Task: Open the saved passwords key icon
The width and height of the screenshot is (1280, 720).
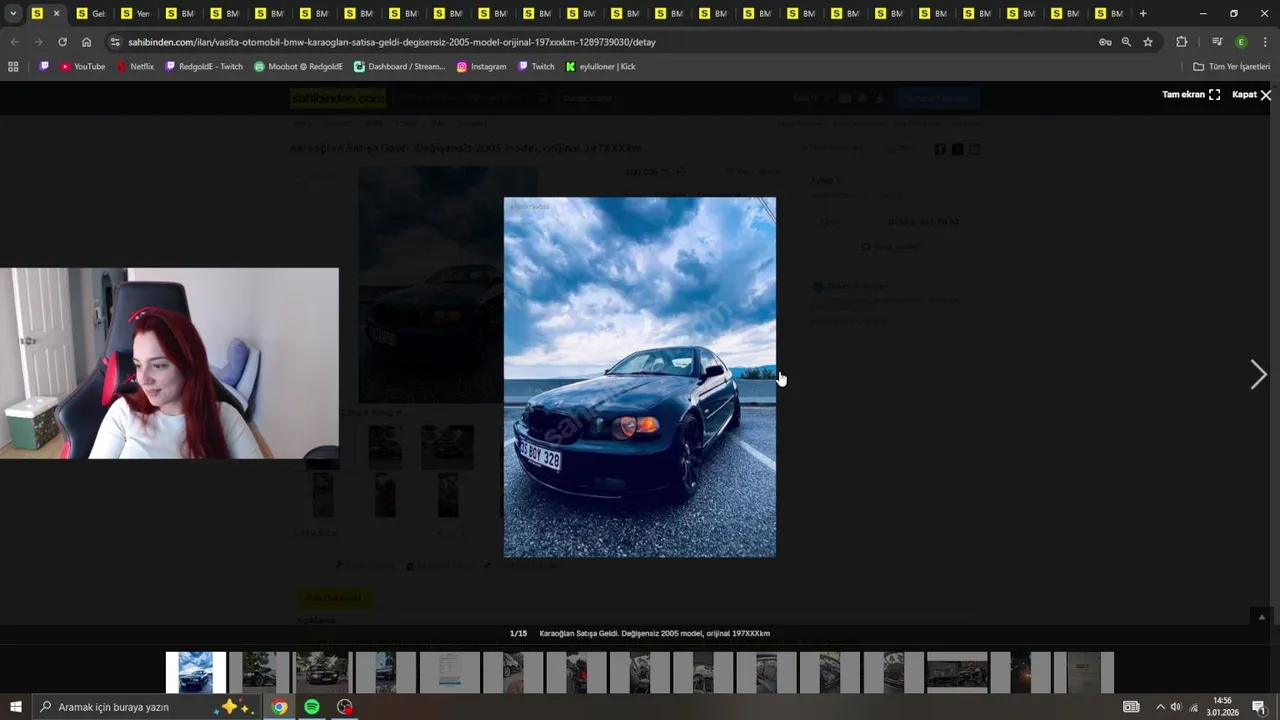Action: click(1105, 42)
